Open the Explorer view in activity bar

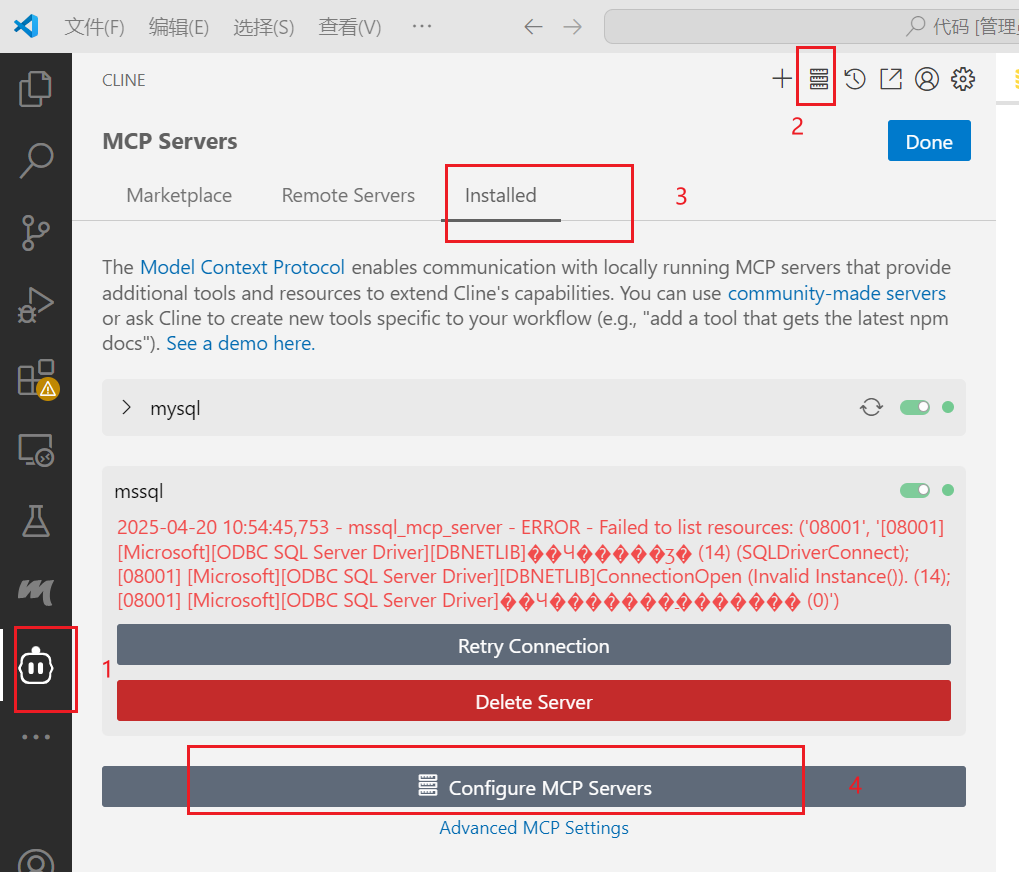[x=35, y=88]
